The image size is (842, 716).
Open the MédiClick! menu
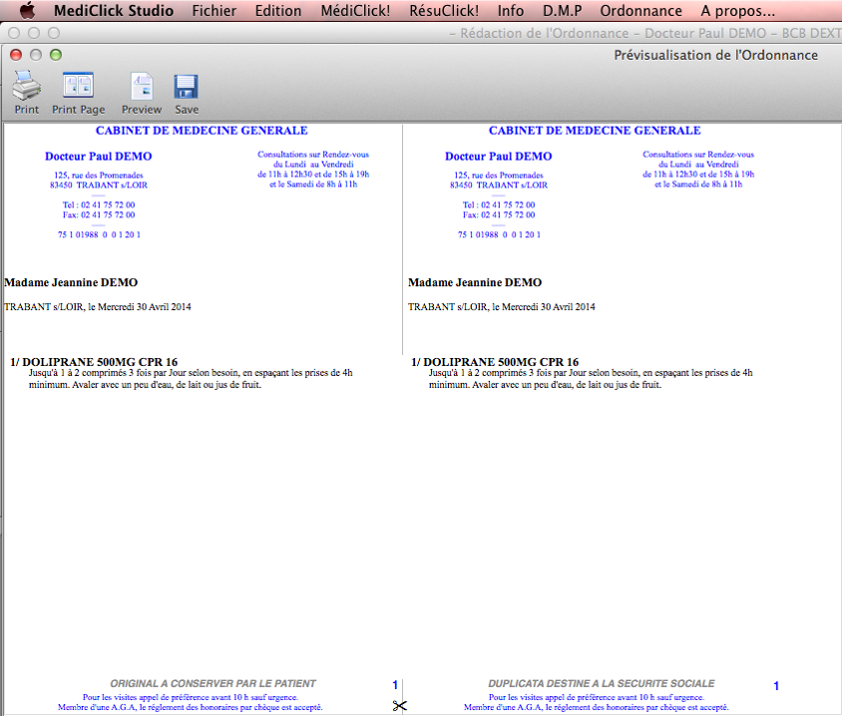(x=355, y=11)
